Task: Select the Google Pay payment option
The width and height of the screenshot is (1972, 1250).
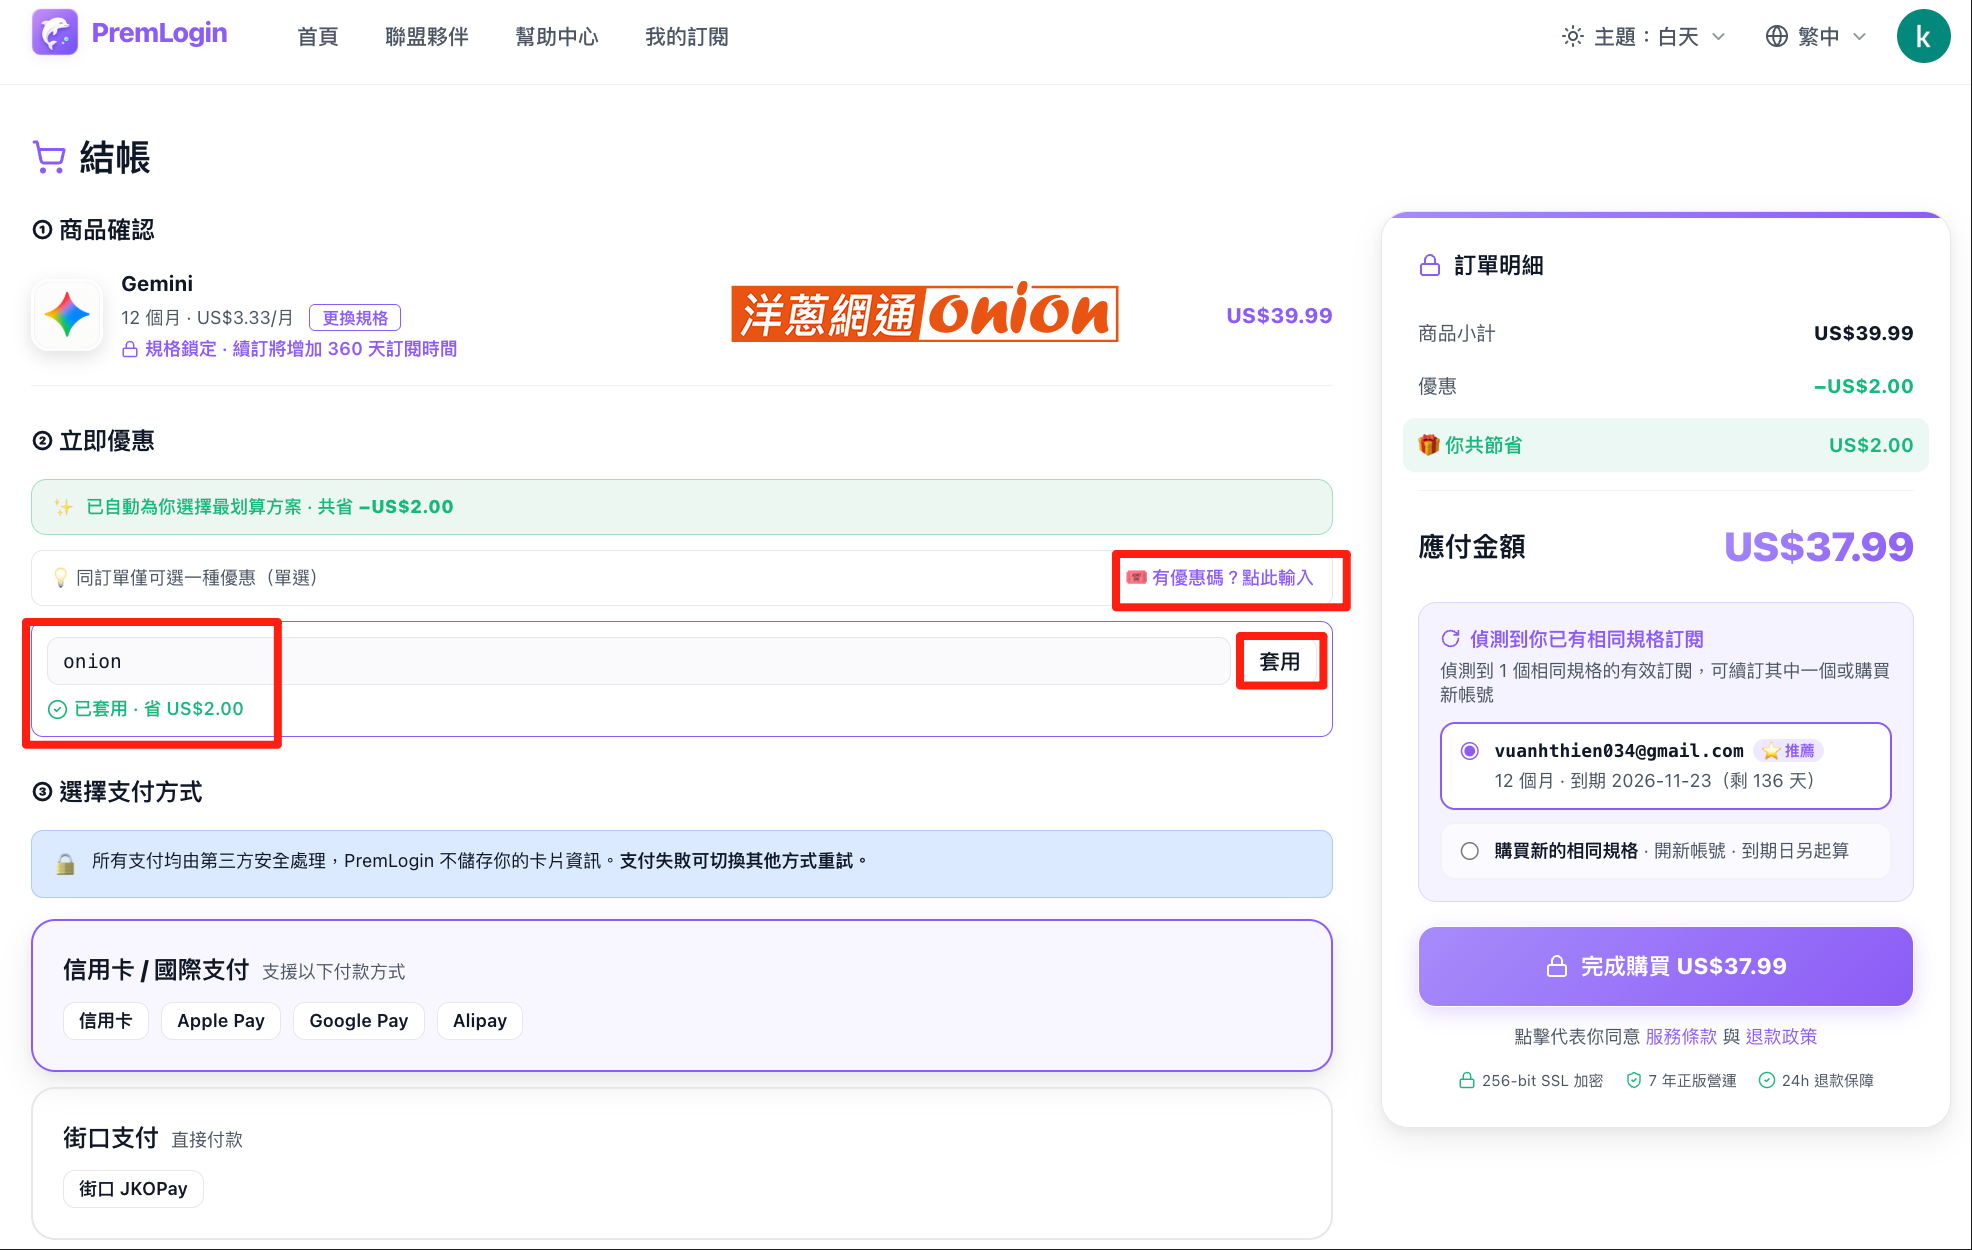Action: pos(359,1021)
